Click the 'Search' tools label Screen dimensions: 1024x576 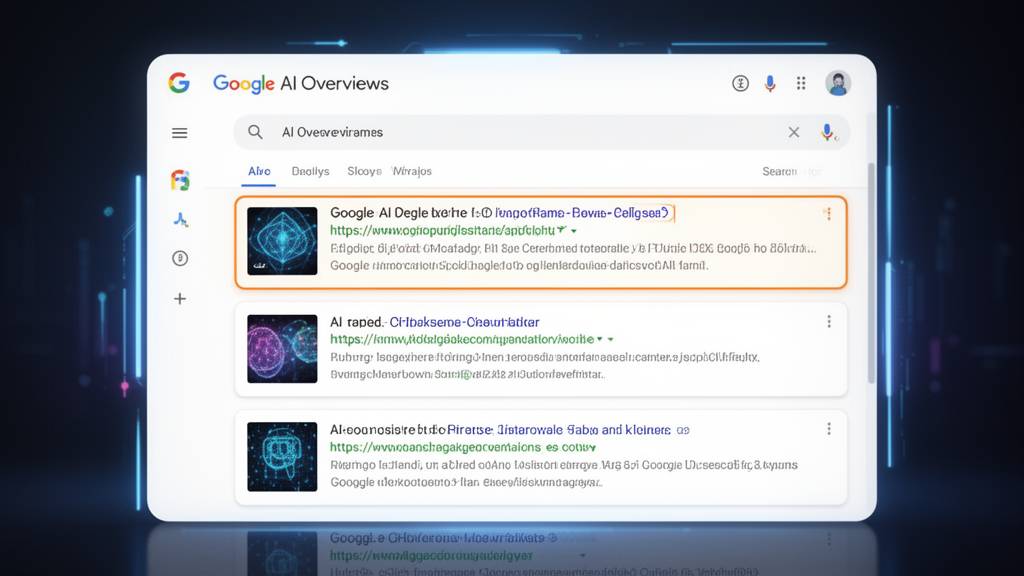click(779, 171)
